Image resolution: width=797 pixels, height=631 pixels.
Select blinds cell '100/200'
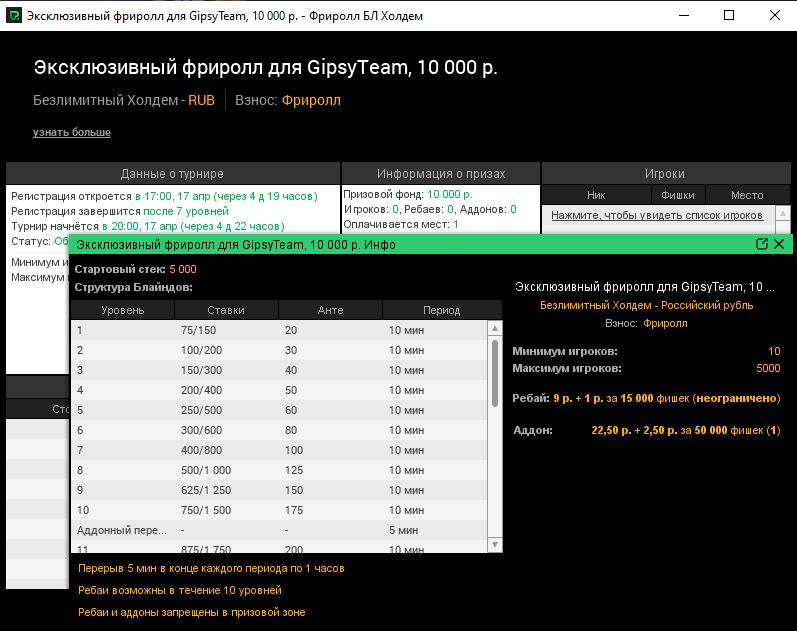(x=201, y=350)
